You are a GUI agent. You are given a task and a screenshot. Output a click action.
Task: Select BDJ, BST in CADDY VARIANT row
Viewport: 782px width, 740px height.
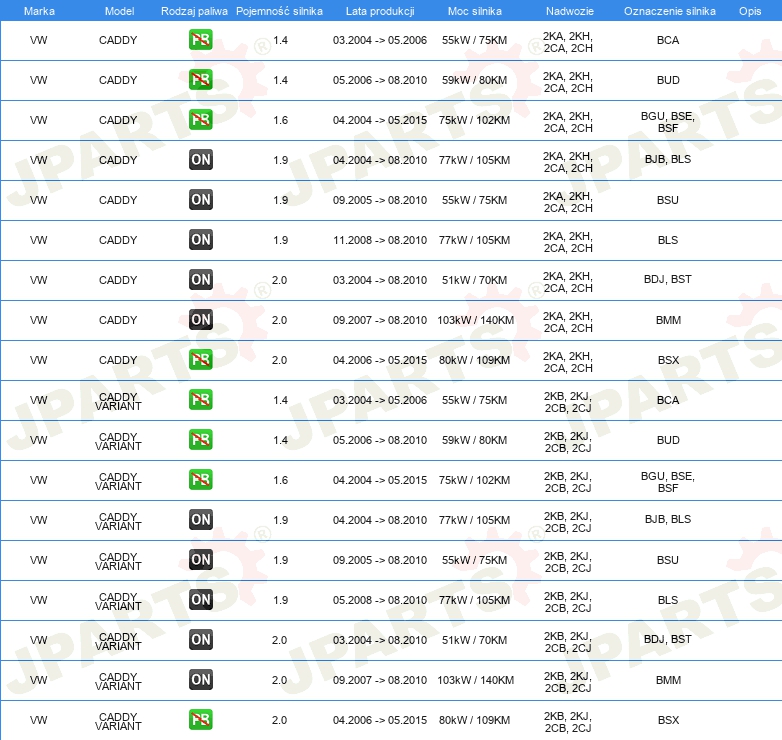coord(668,639)
